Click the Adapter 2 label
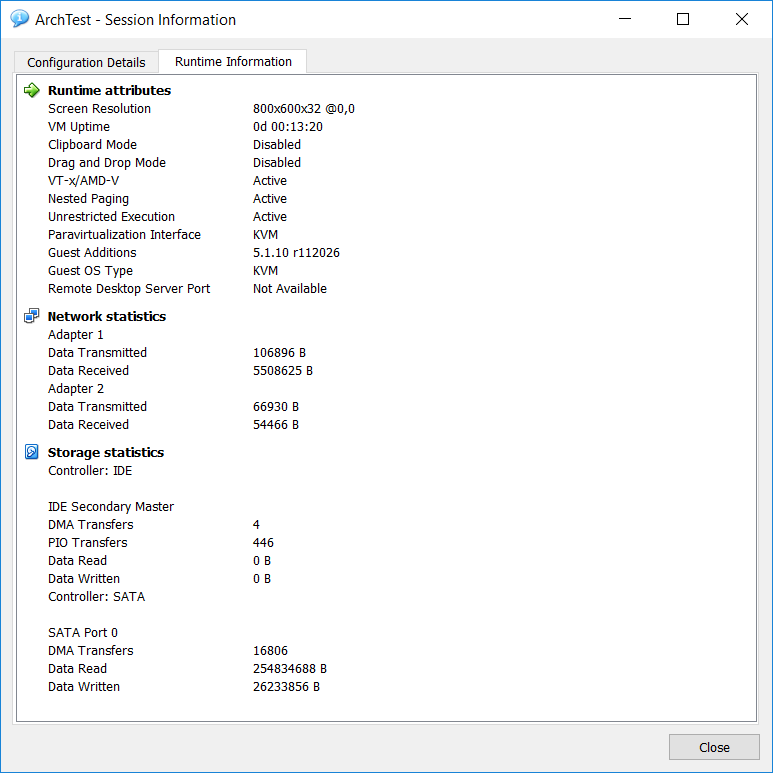This screenshot has width=773, height=773. click(x=76, y=389)
